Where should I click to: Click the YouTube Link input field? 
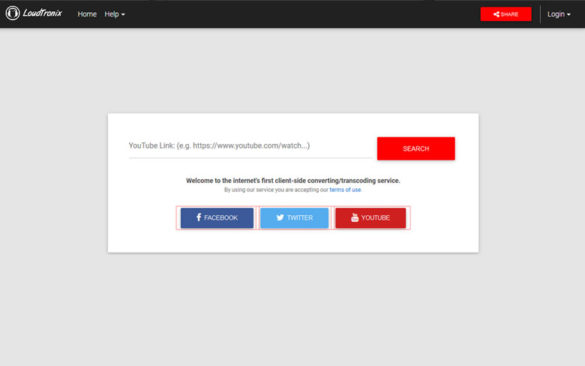pyautogui.click(x=250, y=146)
